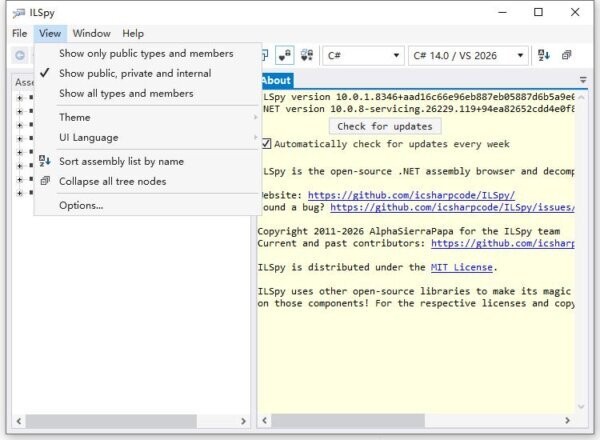Select Show only public types and members

pos(146,53)
